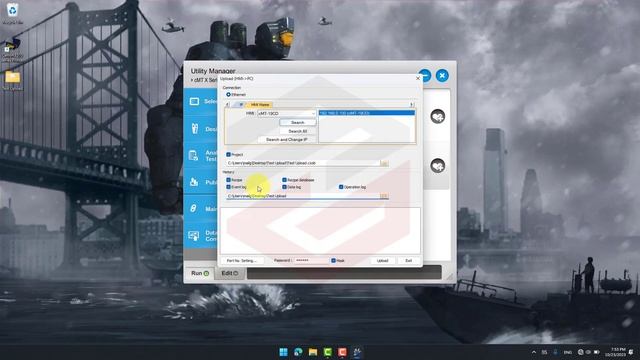Image resolution: width=640 pixels, height=360 pixels.
Task: Open the Windows Start menu
Action: pos(283,352)
